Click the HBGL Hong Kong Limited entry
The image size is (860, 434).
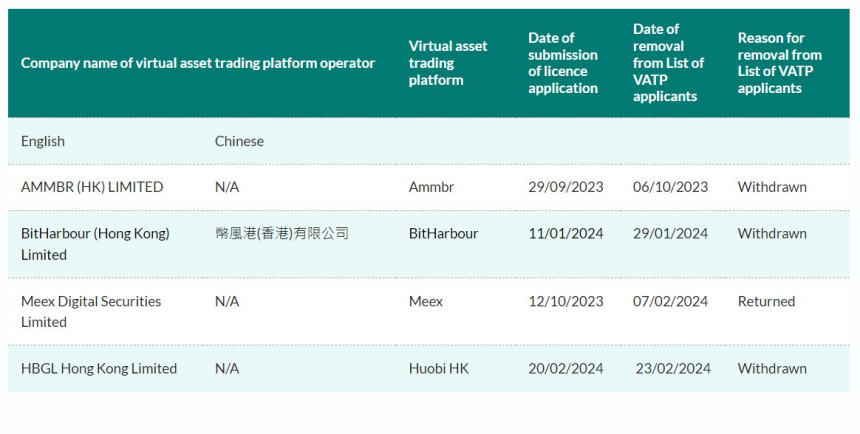pyautogui.click(x=99, y=368)
